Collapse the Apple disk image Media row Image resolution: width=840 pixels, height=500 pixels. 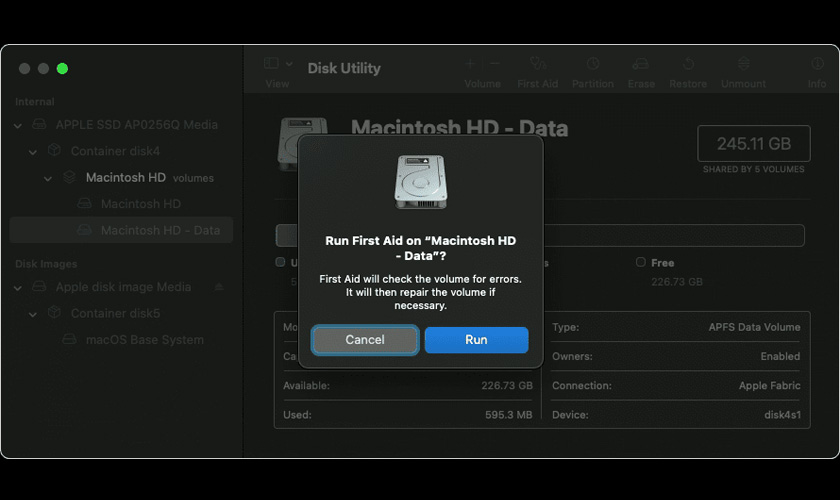pyautogui.click(x=18, y=288)
